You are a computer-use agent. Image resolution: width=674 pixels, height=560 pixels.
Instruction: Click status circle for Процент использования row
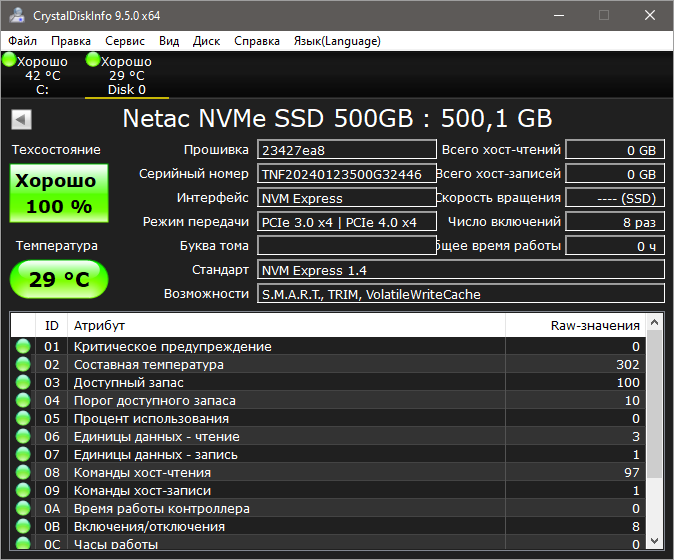[23, 419]
